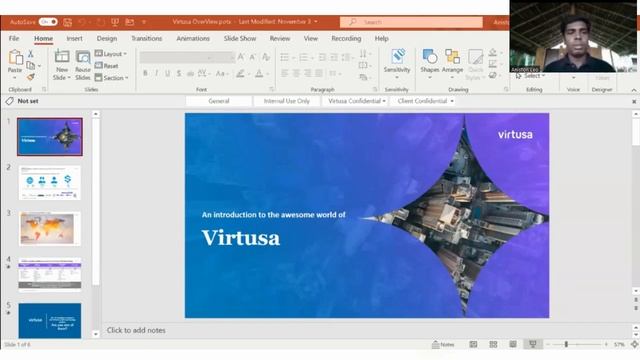Viewport: 640px width, 360px height.
Task: Click the Copy icon
Action: [x=31, y=65]
